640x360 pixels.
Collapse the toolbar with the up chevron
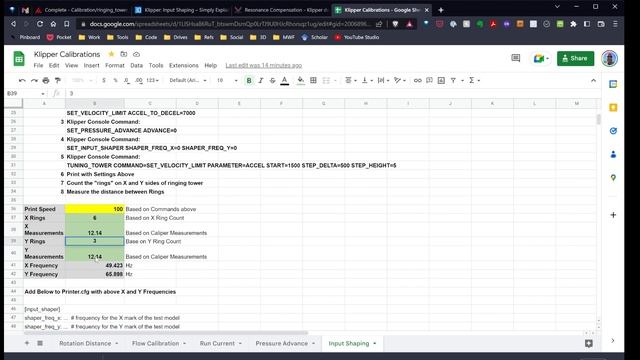(x=593, y=80)
